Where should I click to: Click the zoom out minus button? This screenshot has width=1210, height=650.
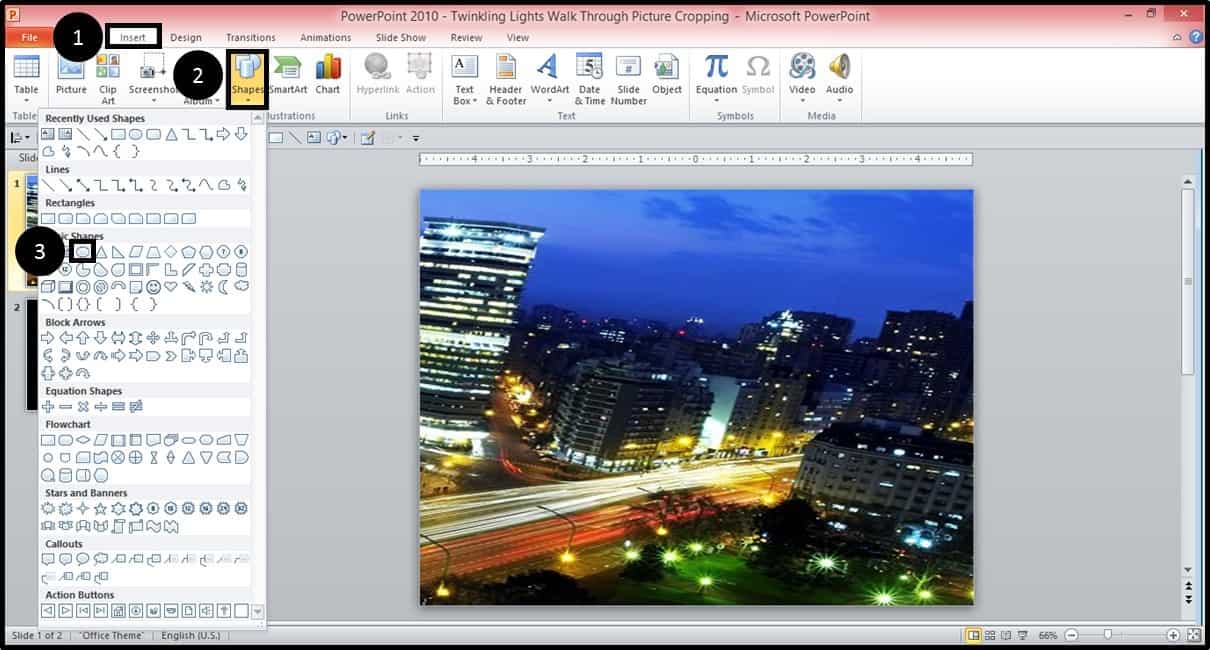[1071, 635]
